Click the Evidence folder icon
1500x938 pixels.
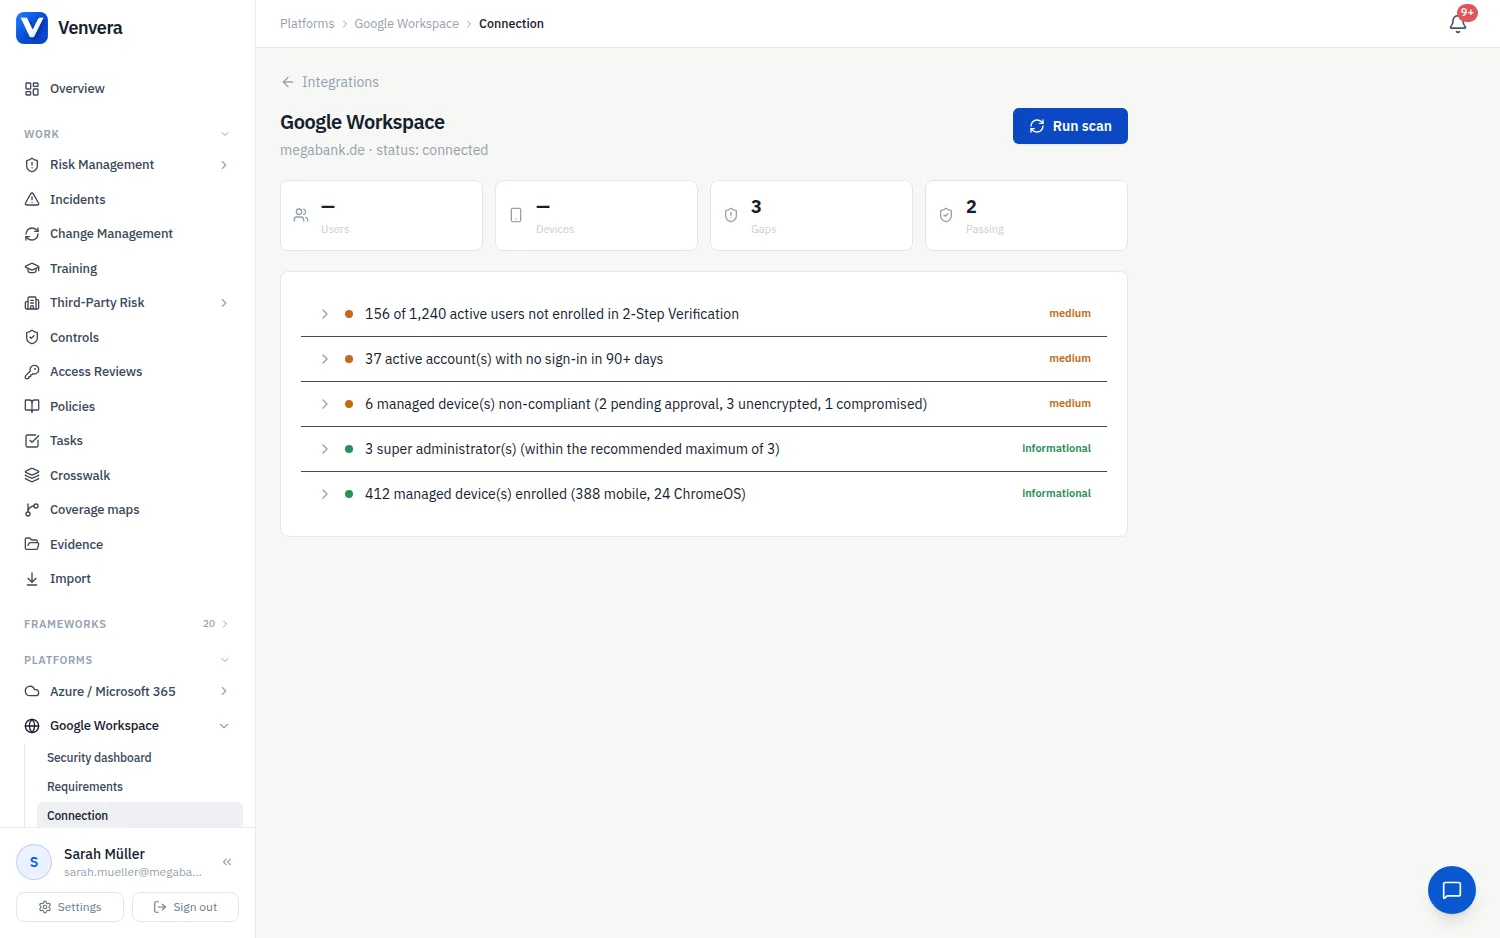pyautogui.click(x=32, y=544)
